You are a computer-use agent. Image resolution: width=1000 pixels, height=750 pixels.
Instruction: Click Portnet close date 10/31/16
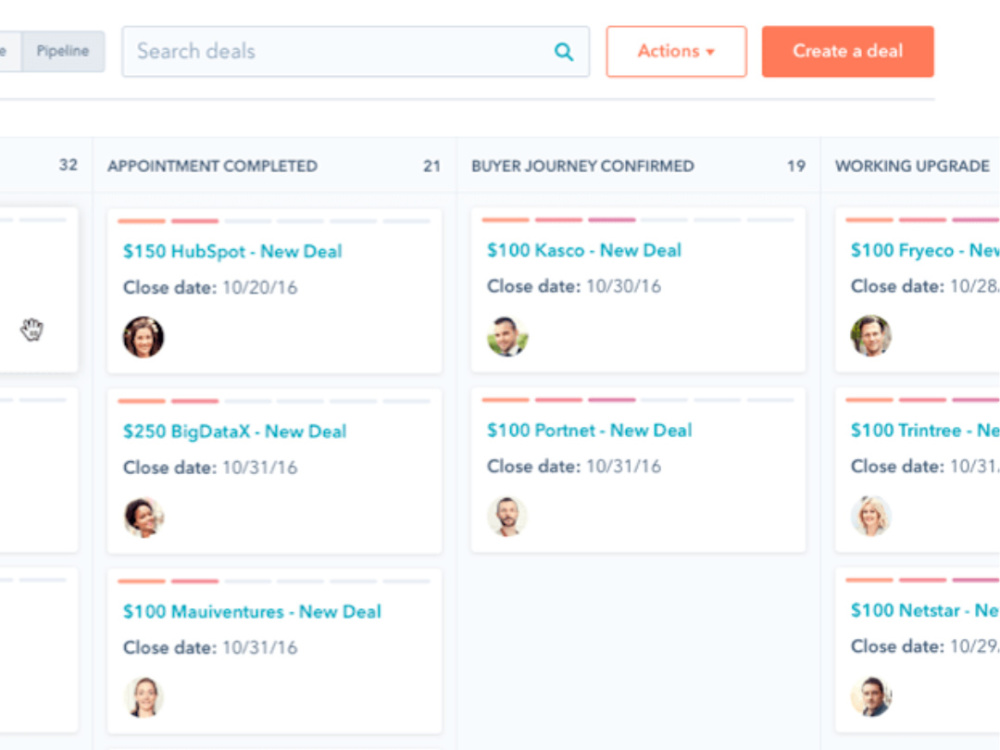(x=624, y=466)
